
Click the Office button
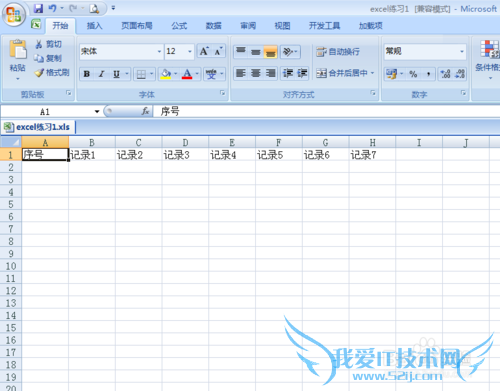click(14, 15)
